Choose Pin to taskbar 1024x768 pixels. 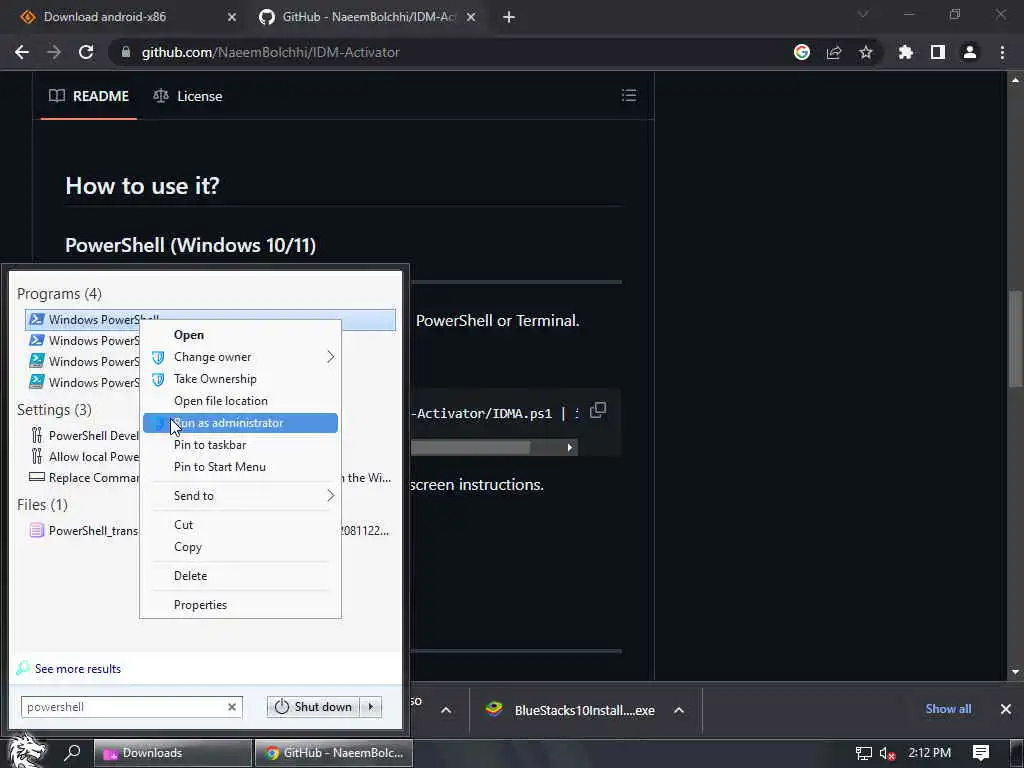click(240, 445)
